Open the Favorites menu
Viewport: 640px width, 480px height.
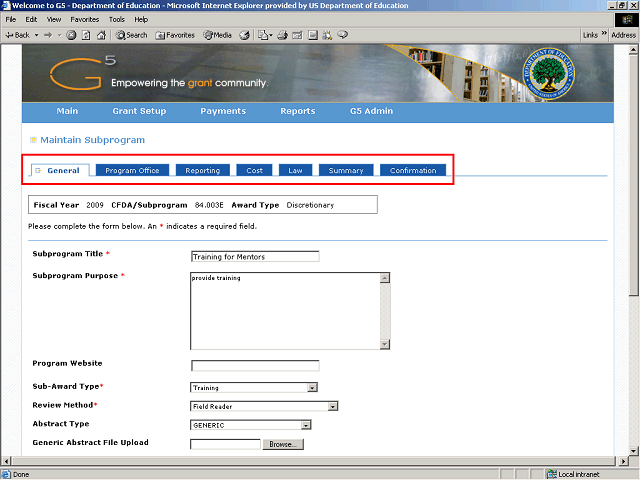click(84, 19)
